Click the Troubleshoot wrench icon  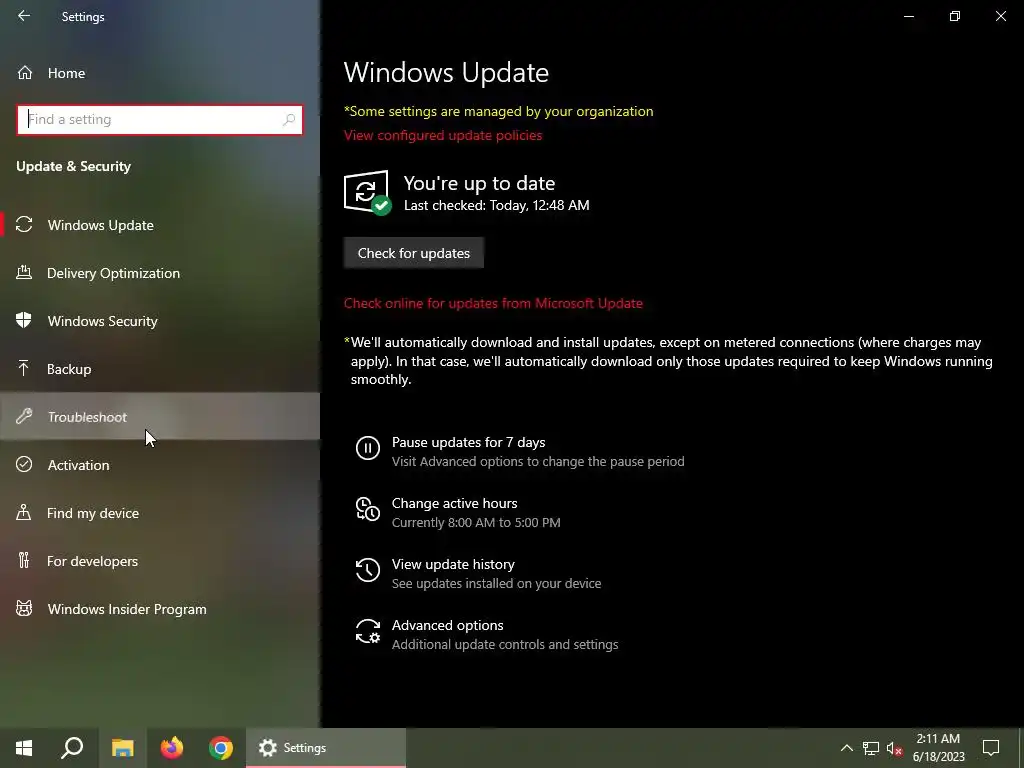[24, 416]
